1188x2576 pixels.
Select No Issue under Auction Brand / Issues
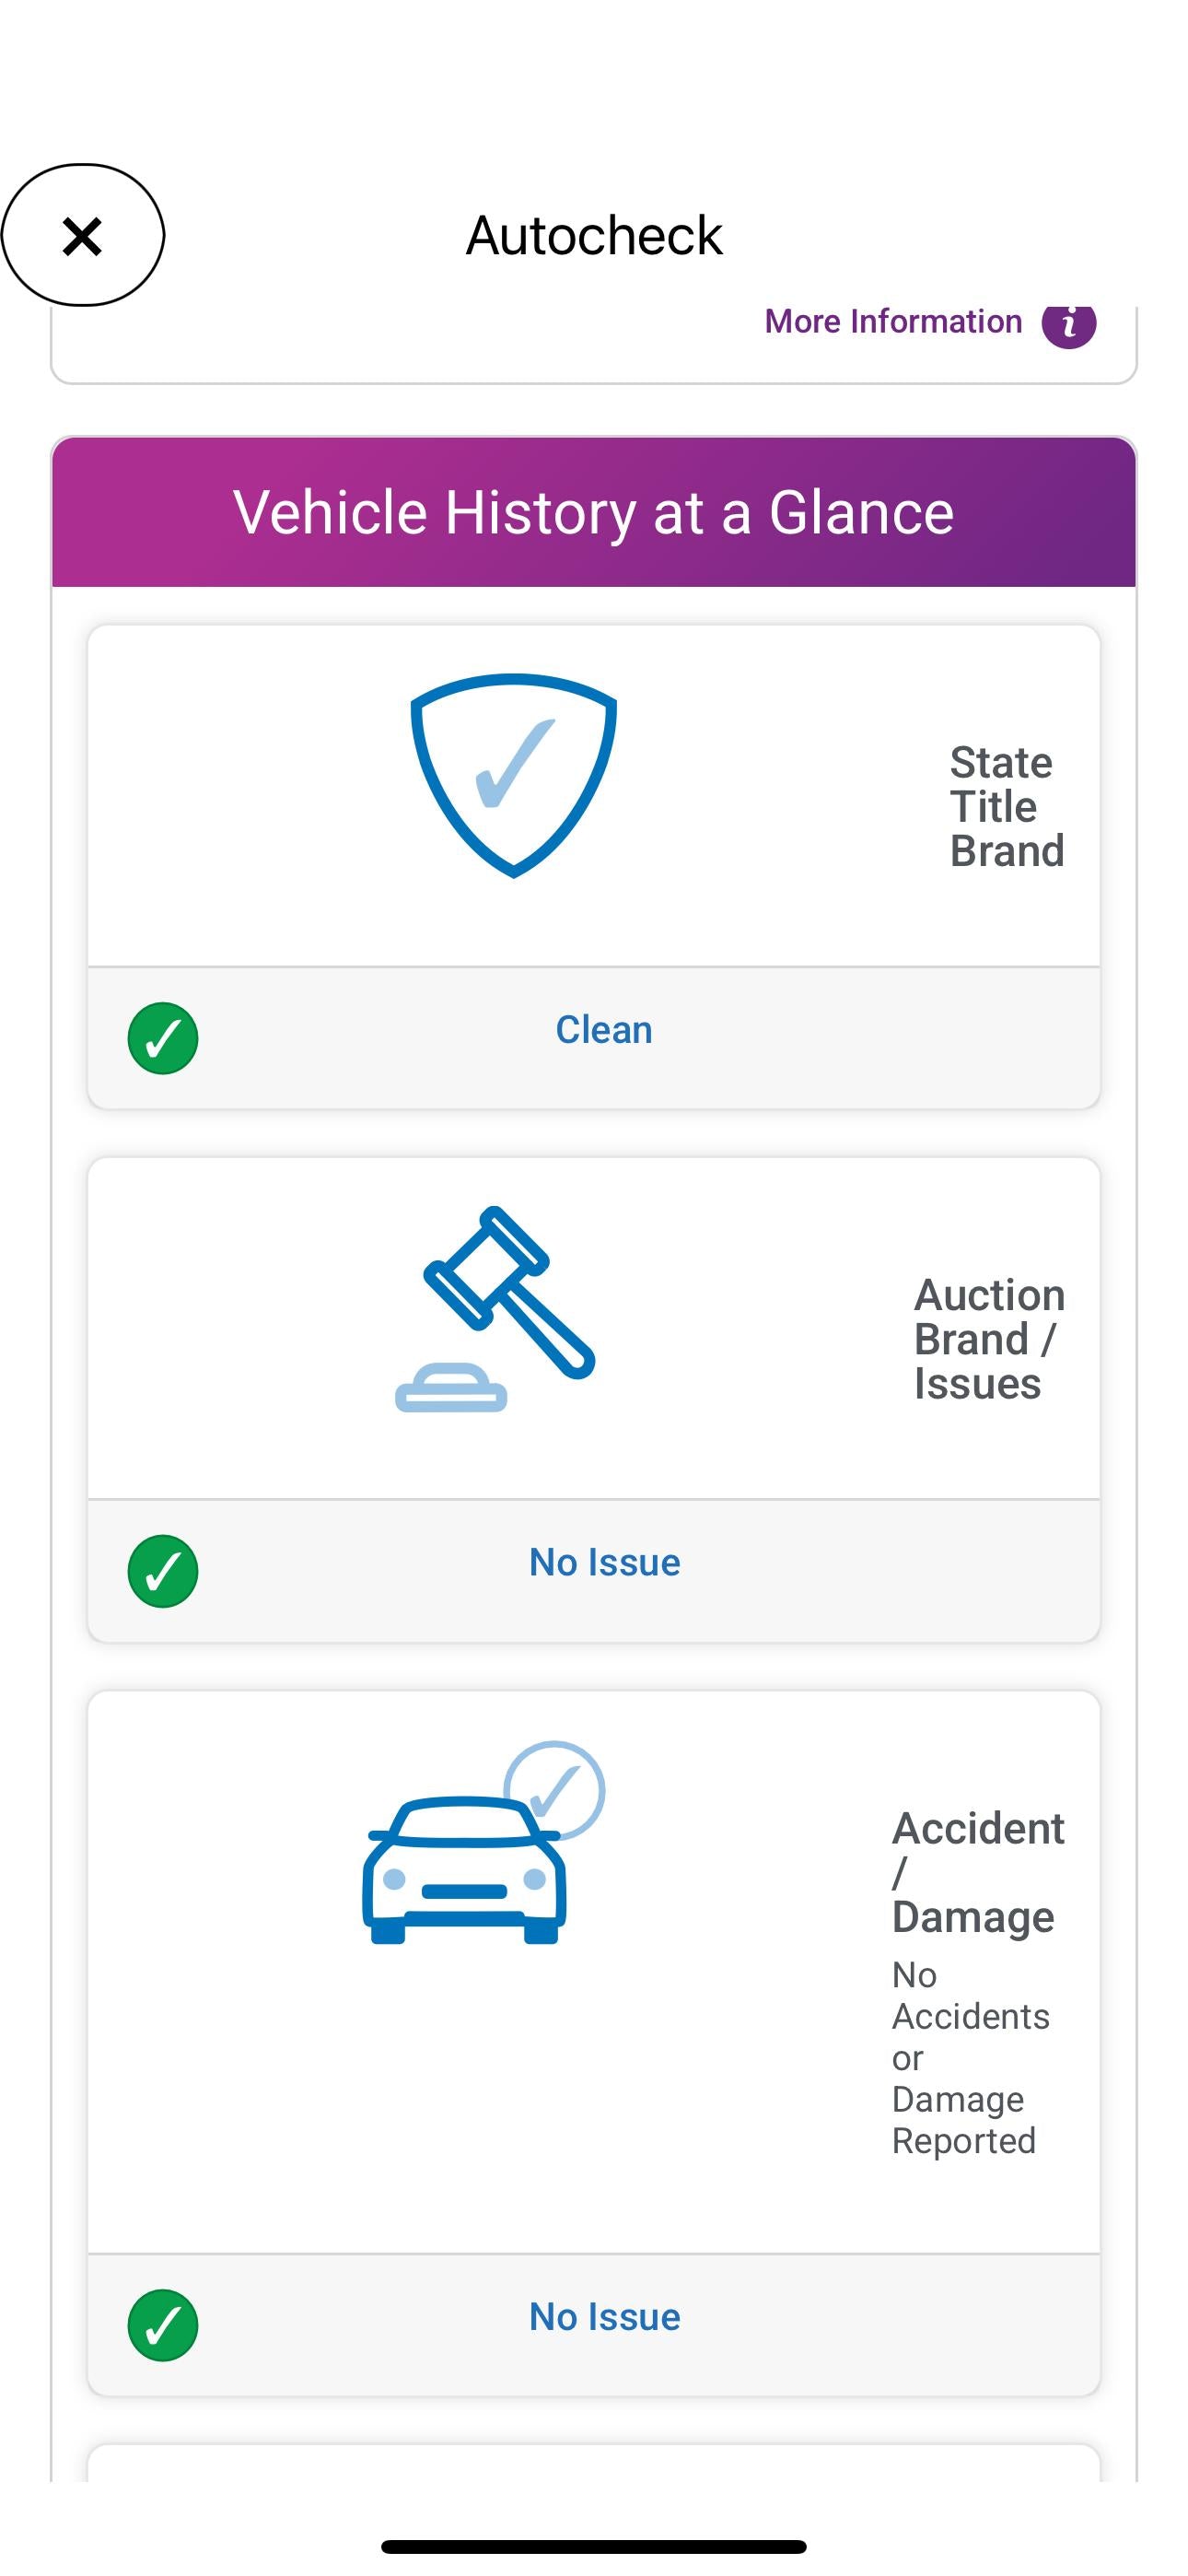coord(604,1563)
